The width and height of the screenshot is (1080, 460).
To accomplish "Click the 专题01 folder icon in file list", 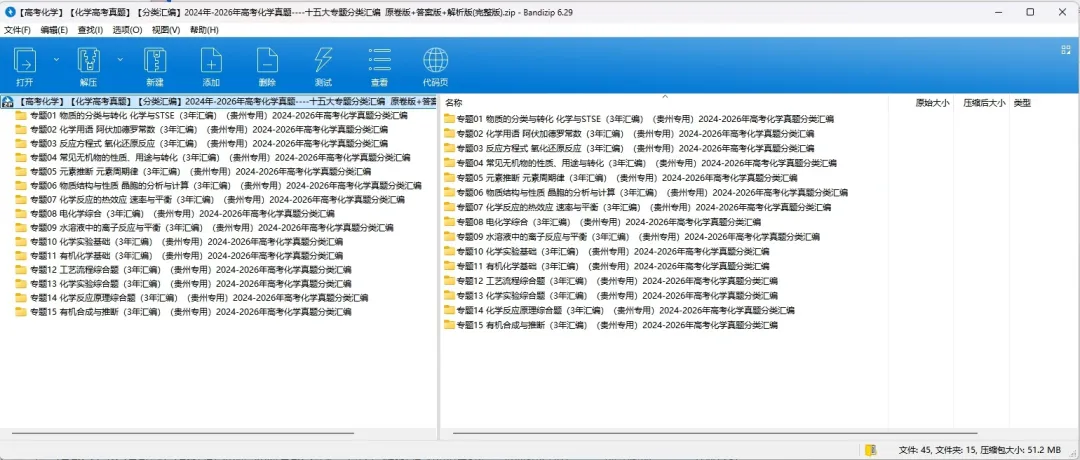I will click(x=450, y=118).
